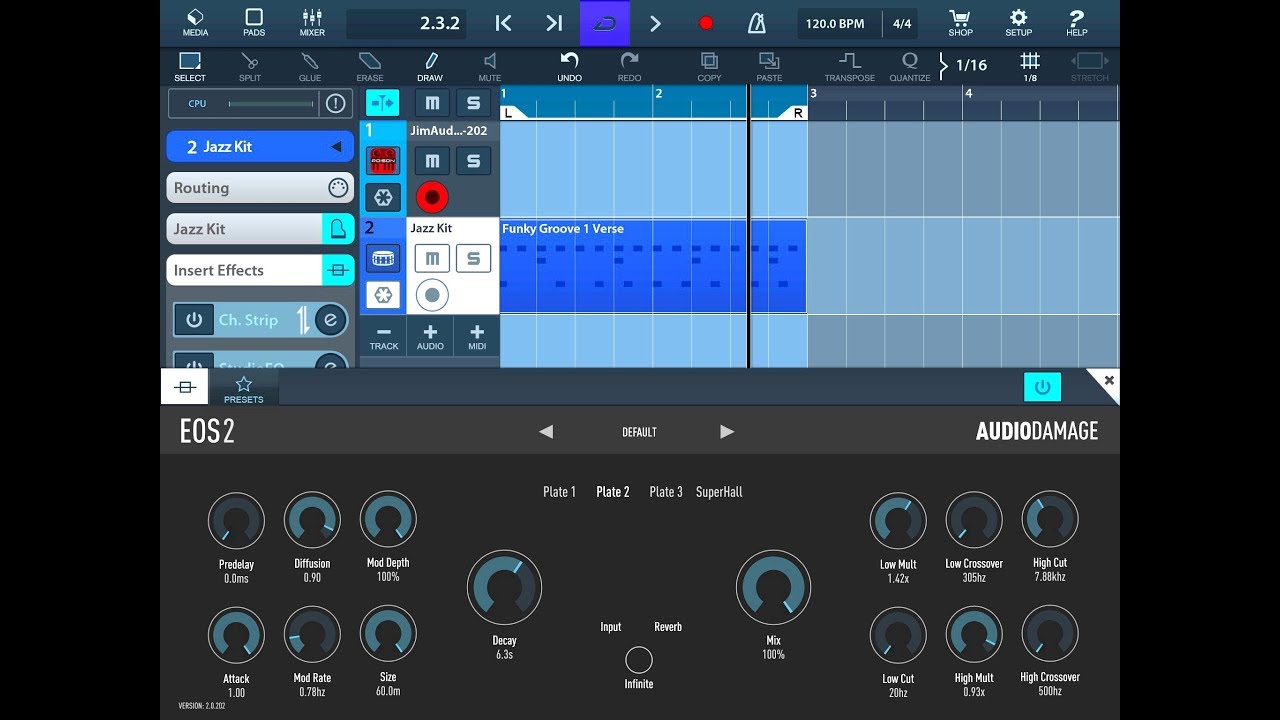This screenshot has height=720, width=1280.
Task: Open the Help page
Action: (1077, 22)
